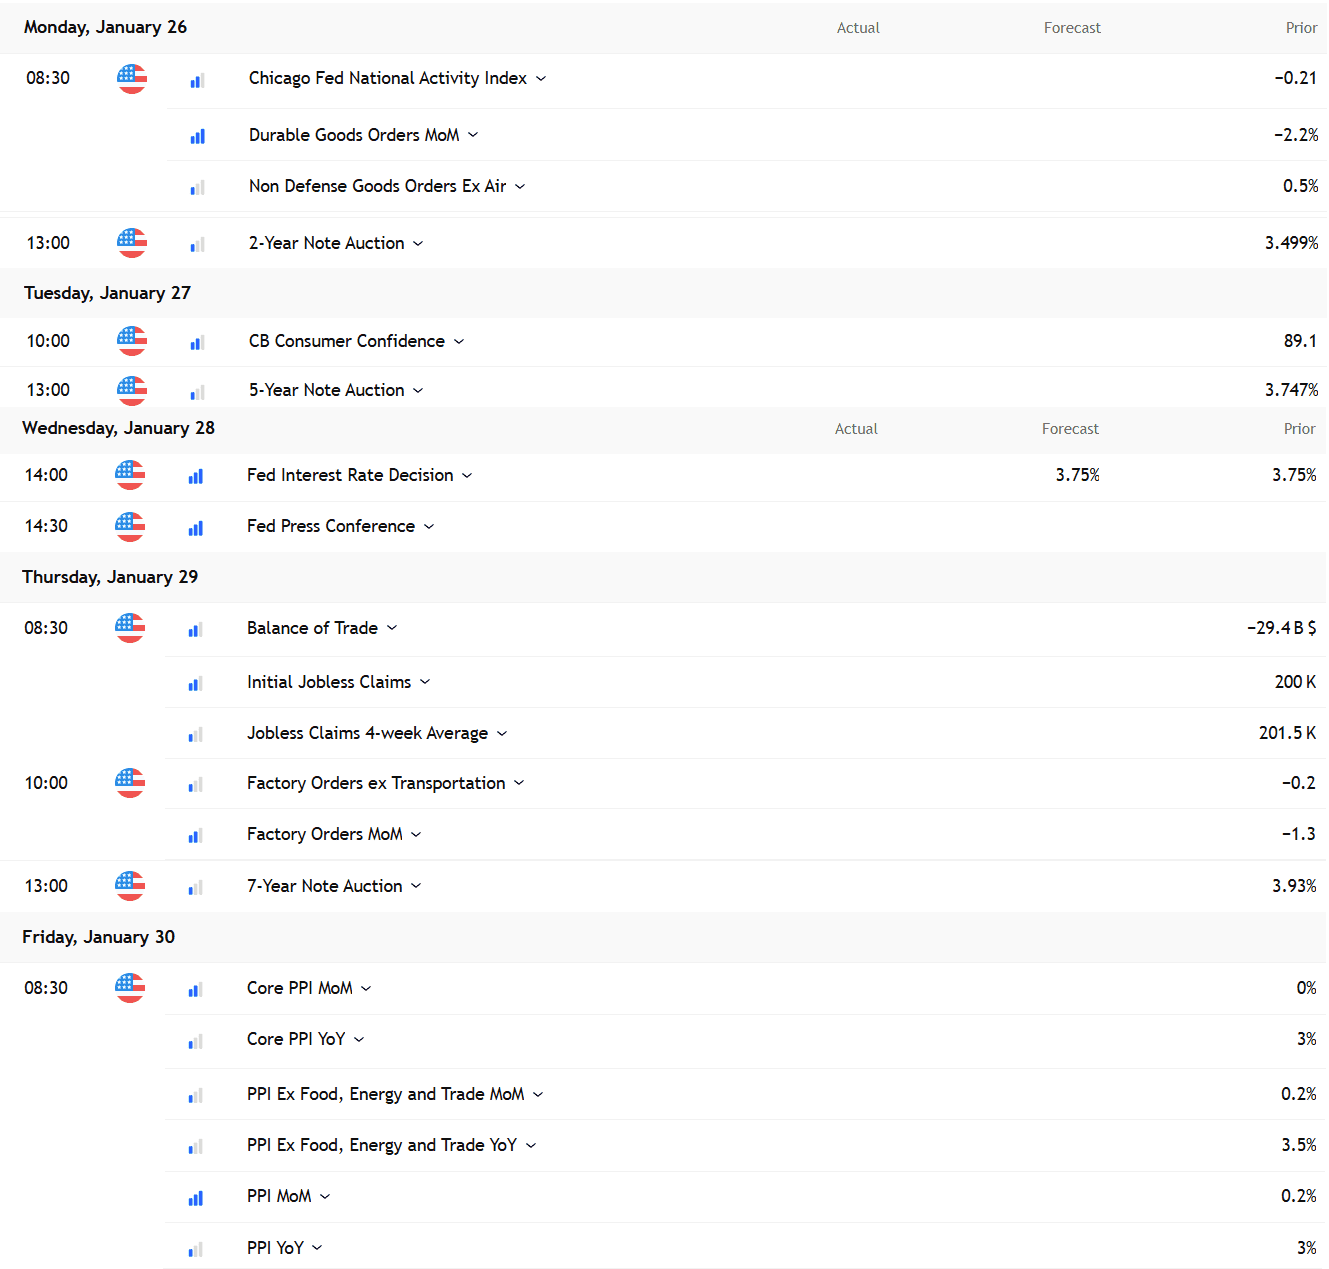1329x1269 pixels.
Task: Click the US flag next to CB Consumer Confidence
Action: [x=132, y=341]
